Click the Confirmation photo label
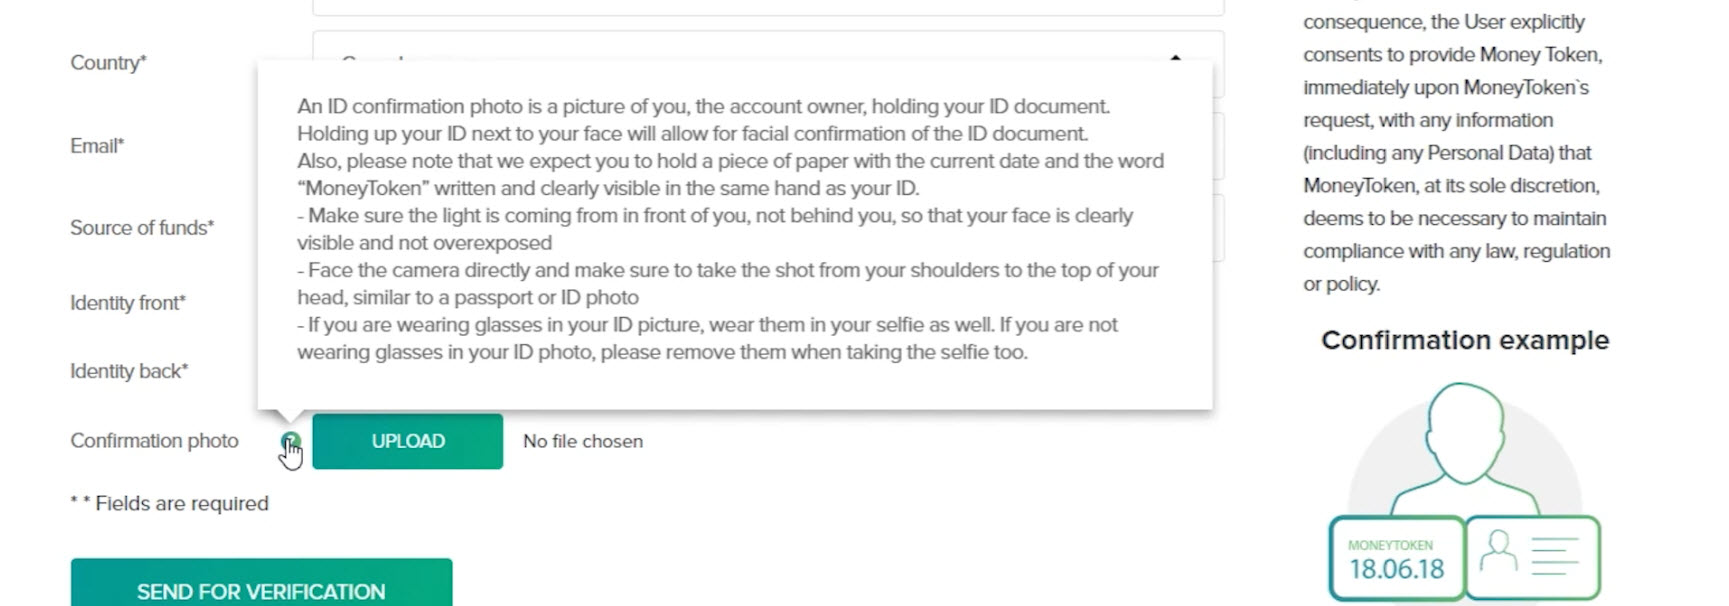The image size is (1729, 606). click(154, 441)
